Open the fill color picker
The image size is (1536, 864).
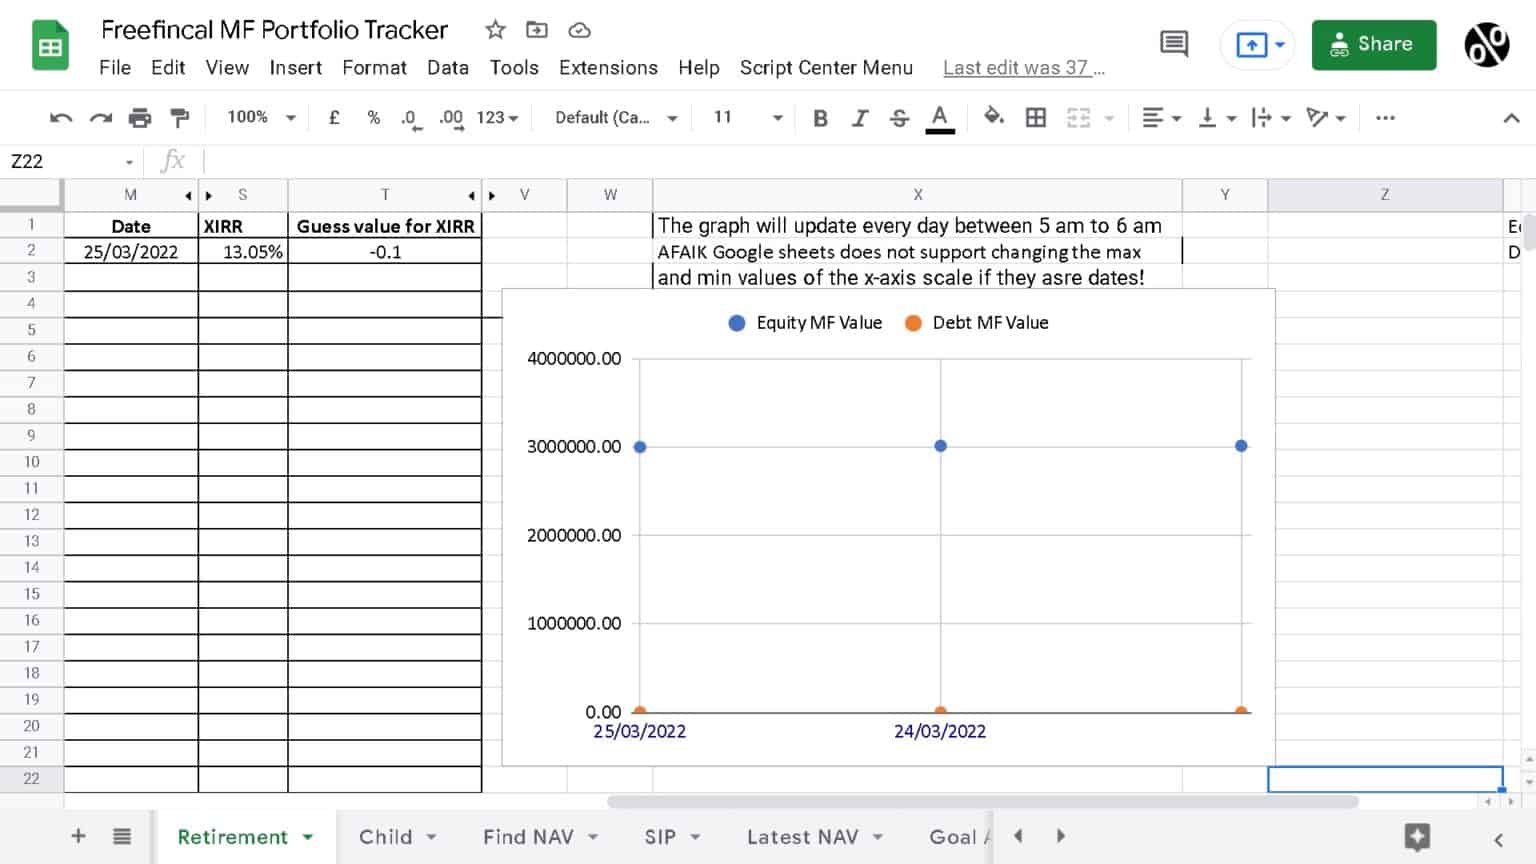coord(994,117)
